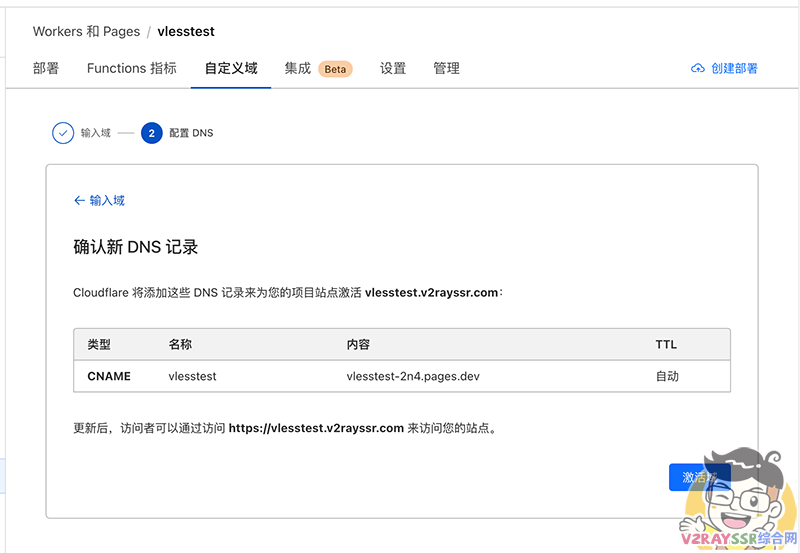800x553 pixels.
Task: Select the 自定义域 tab
Action: pyautogui.click(x=231, y=69)
